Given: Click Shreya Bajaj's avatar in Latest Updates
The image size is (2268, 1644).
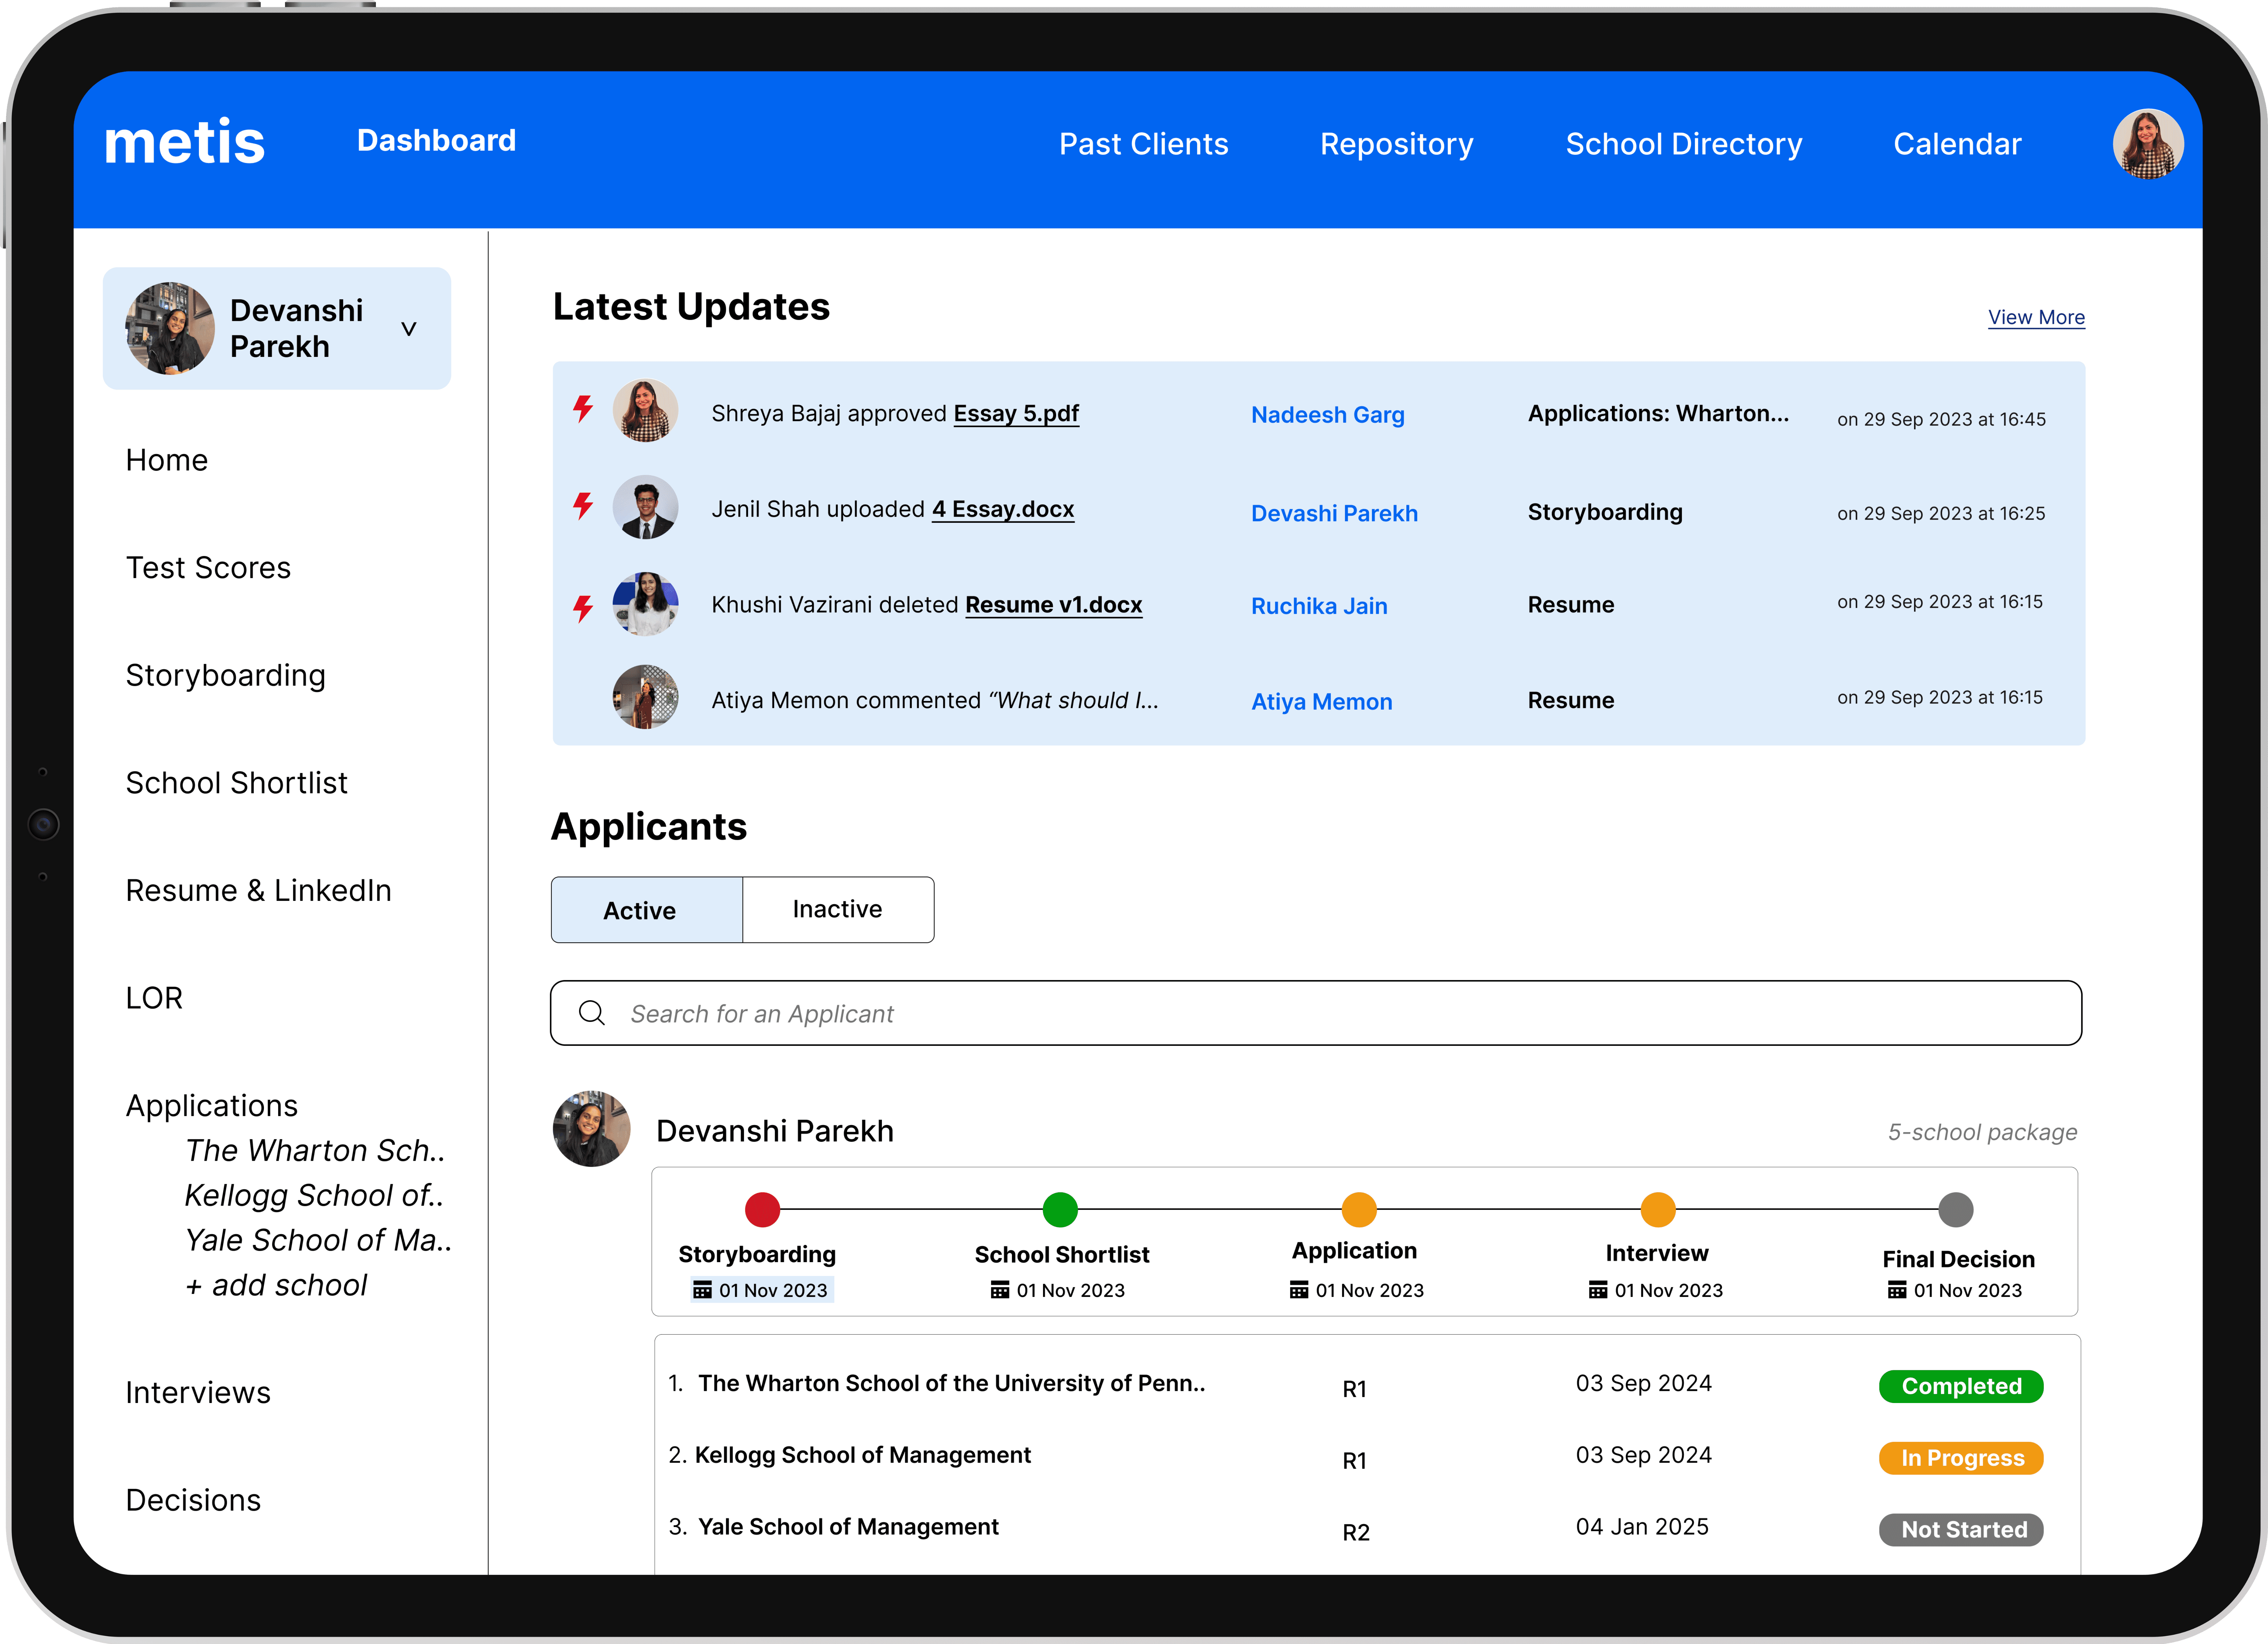Looking at the screenshot, I should point(645,410).
